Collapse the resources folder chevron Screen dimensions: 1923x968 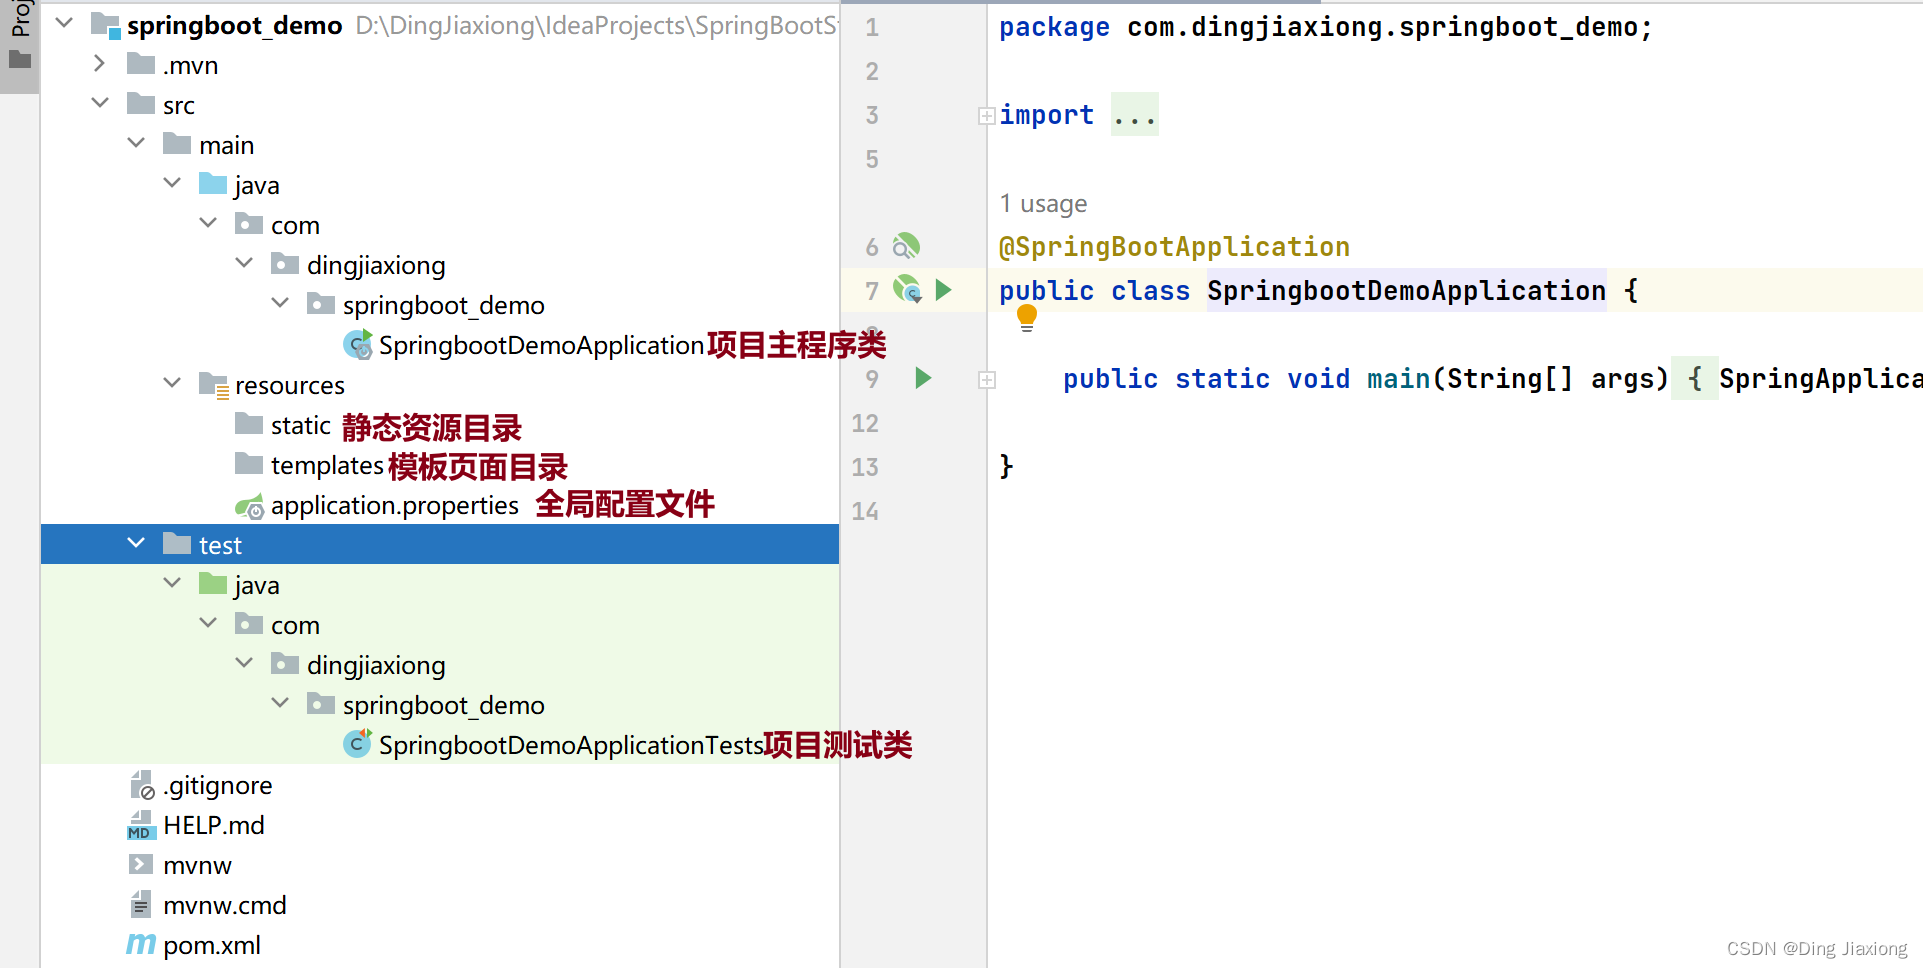[x=172, y=383]
